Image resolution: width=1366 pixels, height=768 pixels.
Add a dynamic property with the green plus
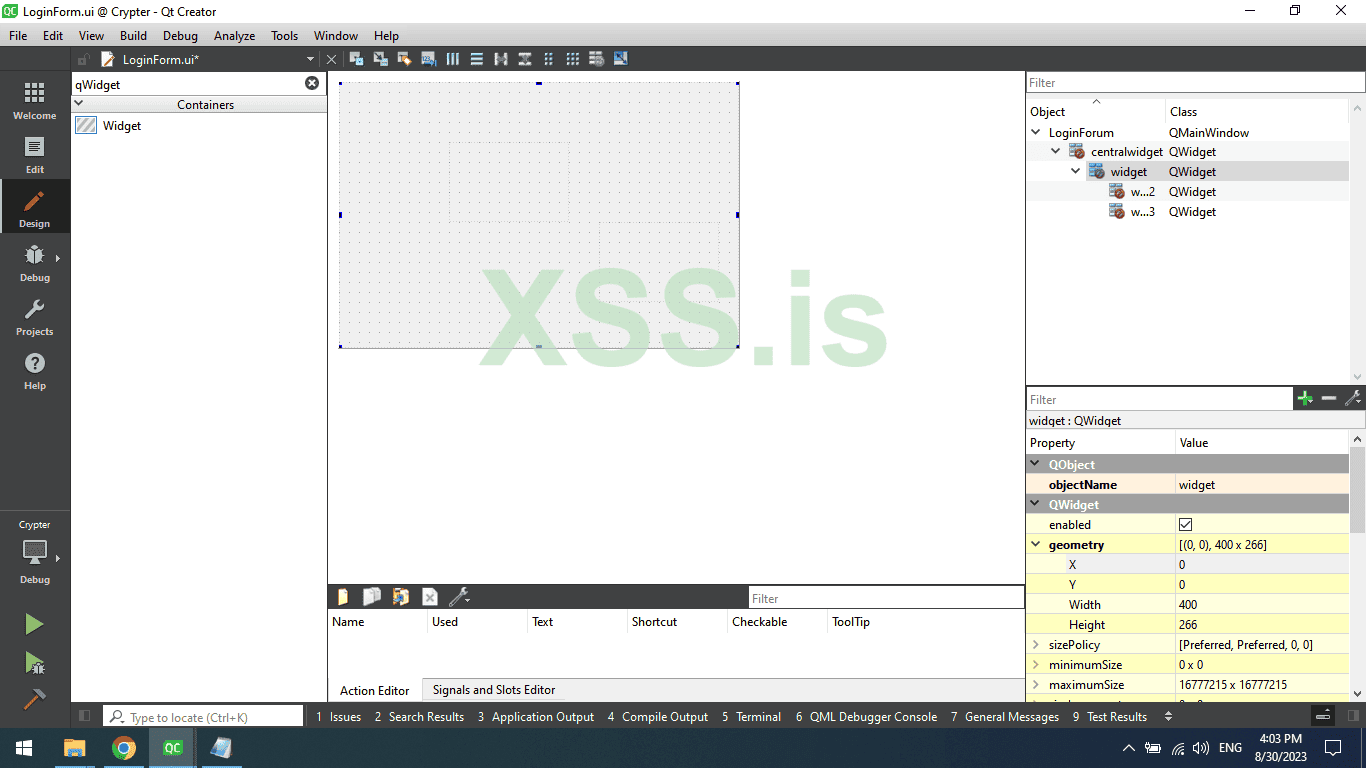pos(1305,398)
